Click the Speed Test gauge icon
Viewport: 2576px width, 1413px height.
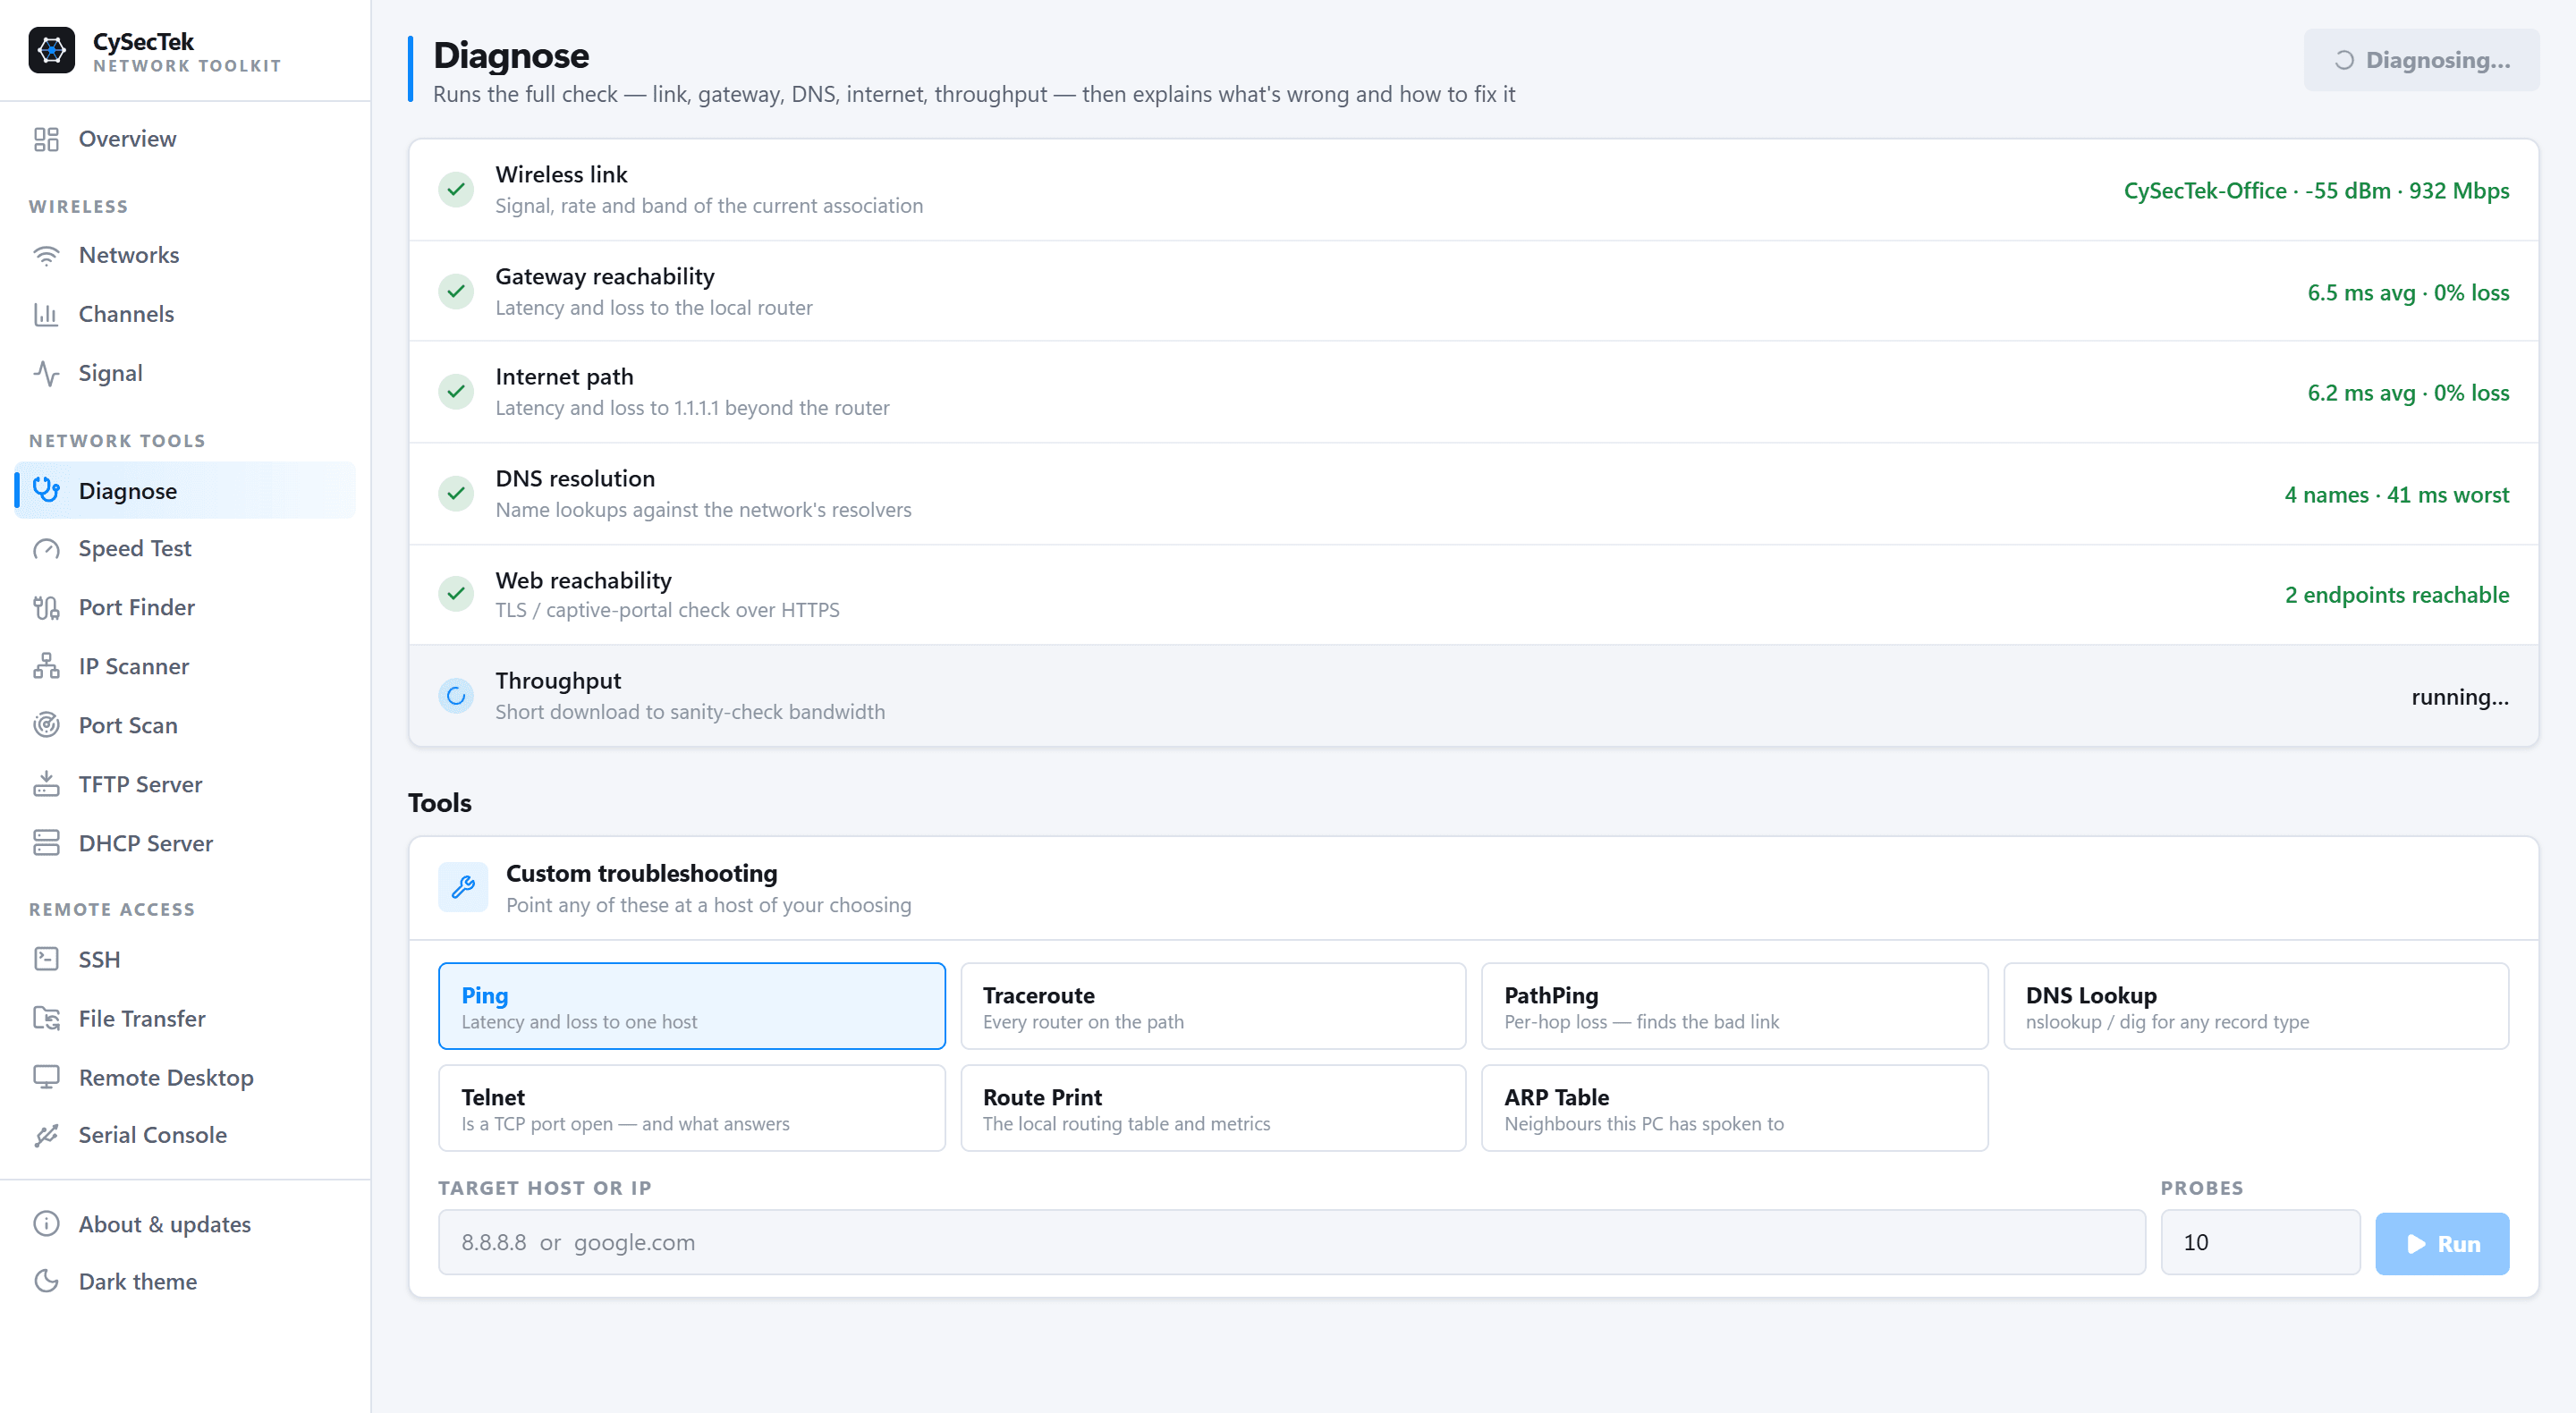tap(46, 549)
